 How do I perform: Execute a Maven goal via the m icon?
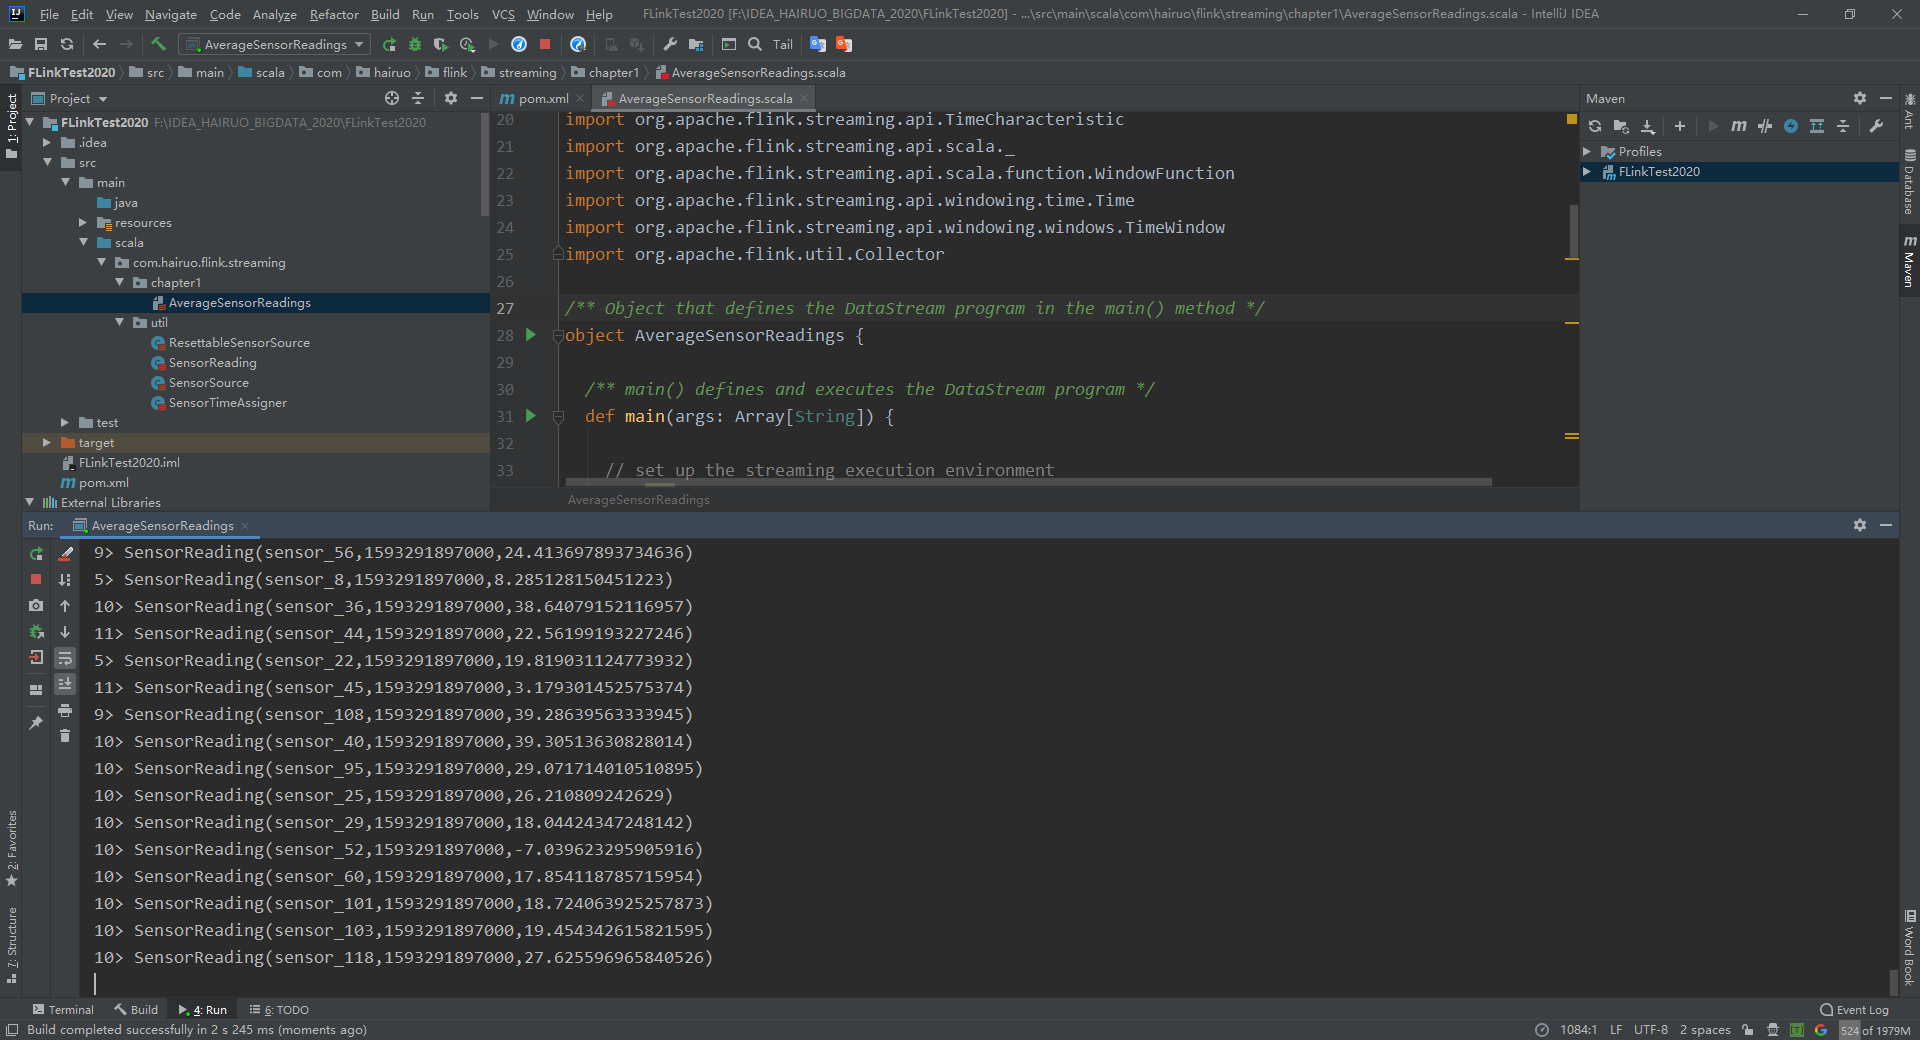point(1739,126)
